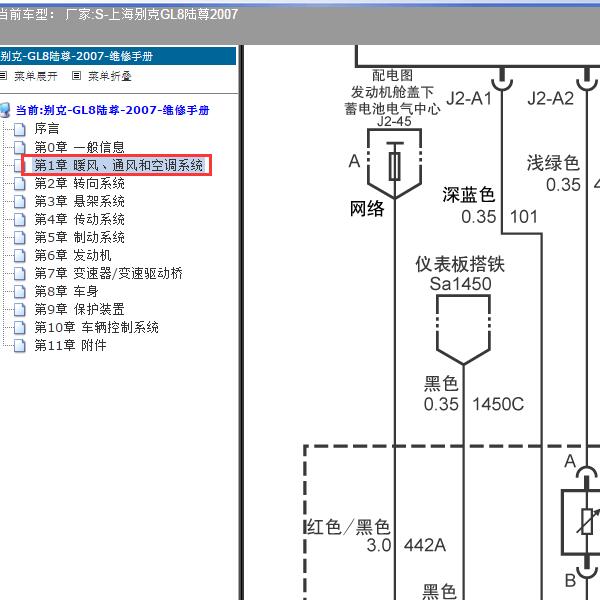
Task: Click page icon beside 第7章 变速器/变速驱动桥
Action: point(20,274)
